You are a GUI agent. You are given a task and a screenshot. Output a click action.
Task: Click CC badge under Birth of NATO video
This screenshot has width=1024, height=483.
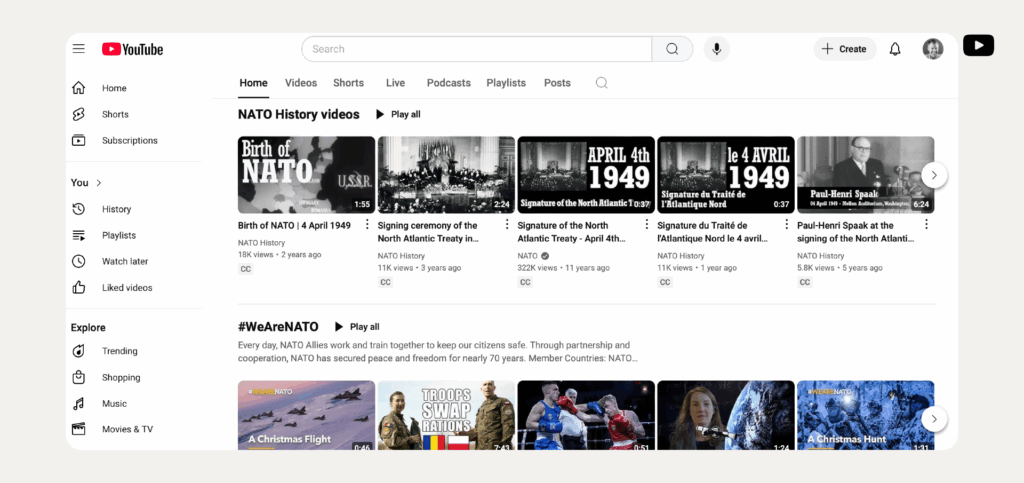[246, 269]
